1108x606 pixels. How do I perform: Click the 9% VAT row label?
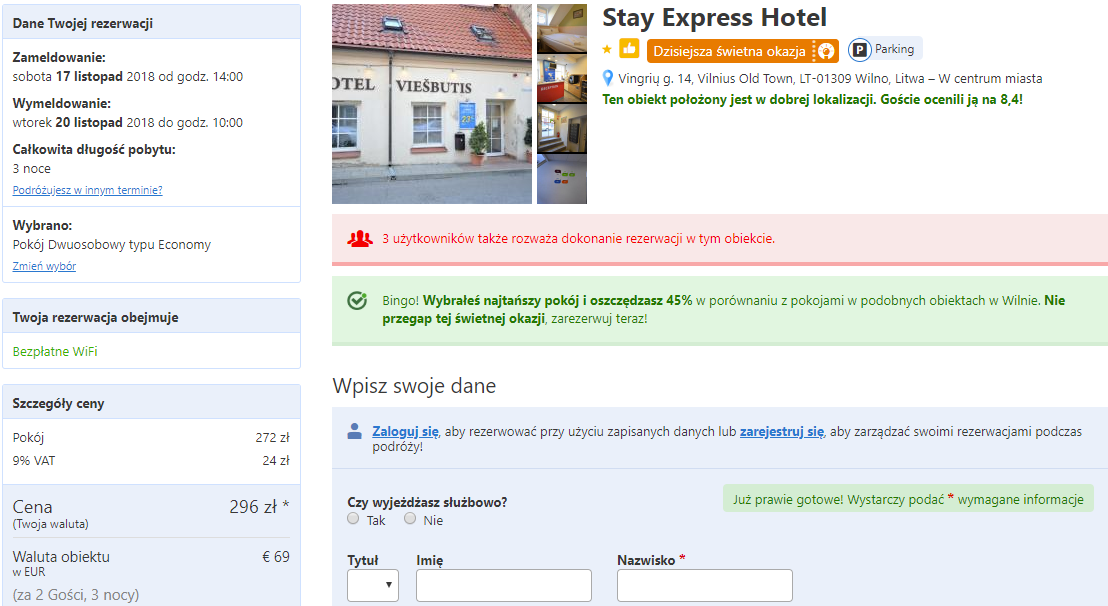click(x=34, y=461)
